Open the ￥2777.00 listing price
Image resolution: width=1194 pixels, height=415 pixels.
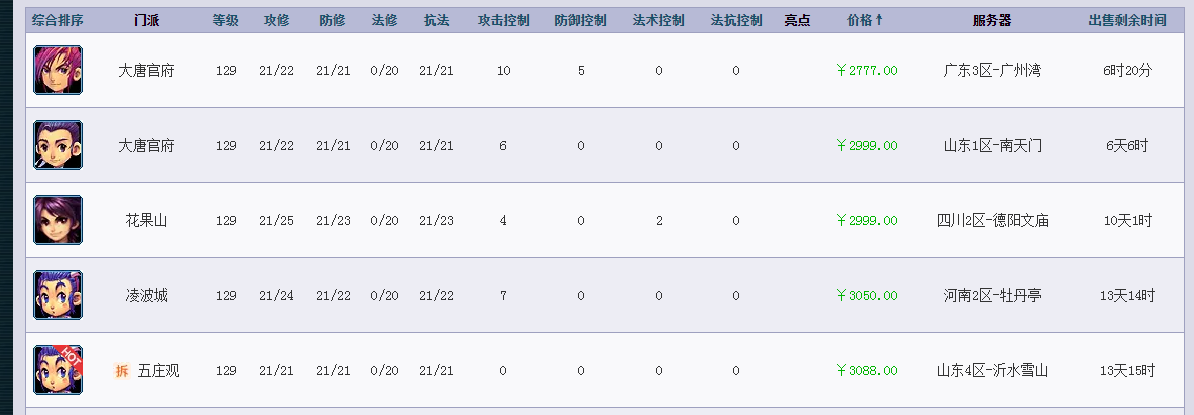coord(867,70)
